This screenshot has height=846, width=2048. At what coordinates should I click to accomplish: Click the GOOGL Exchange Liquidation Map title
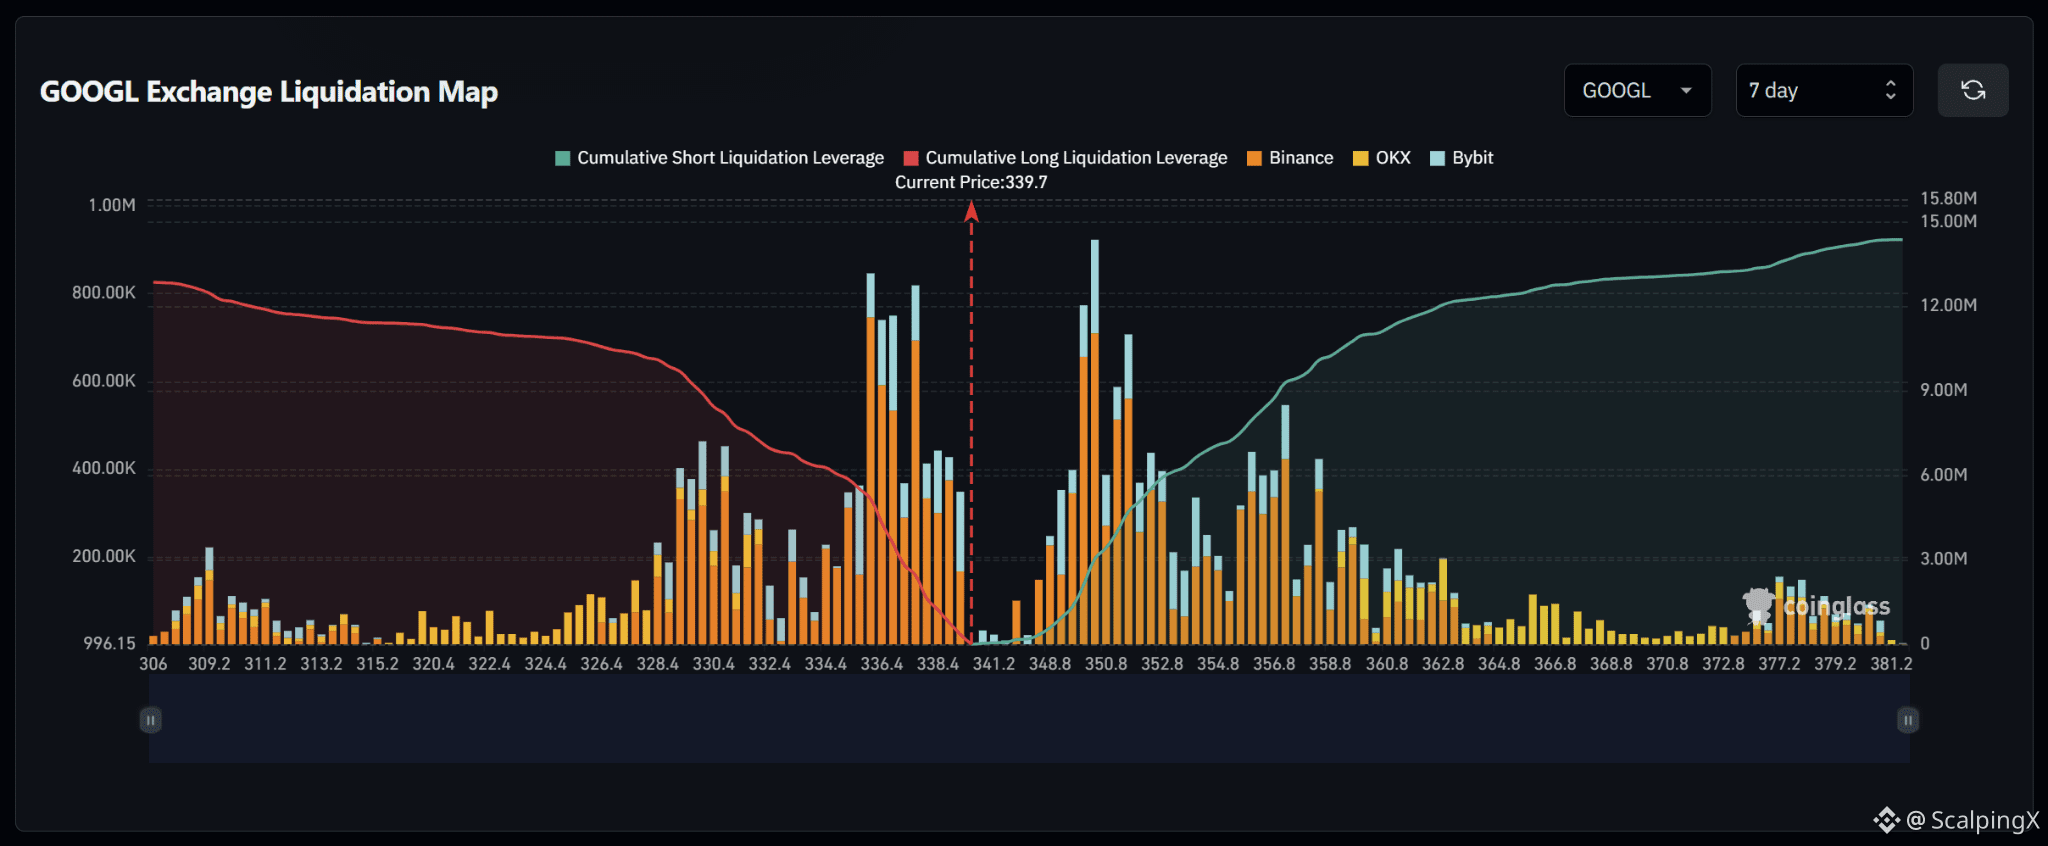[x=269, y=92]
